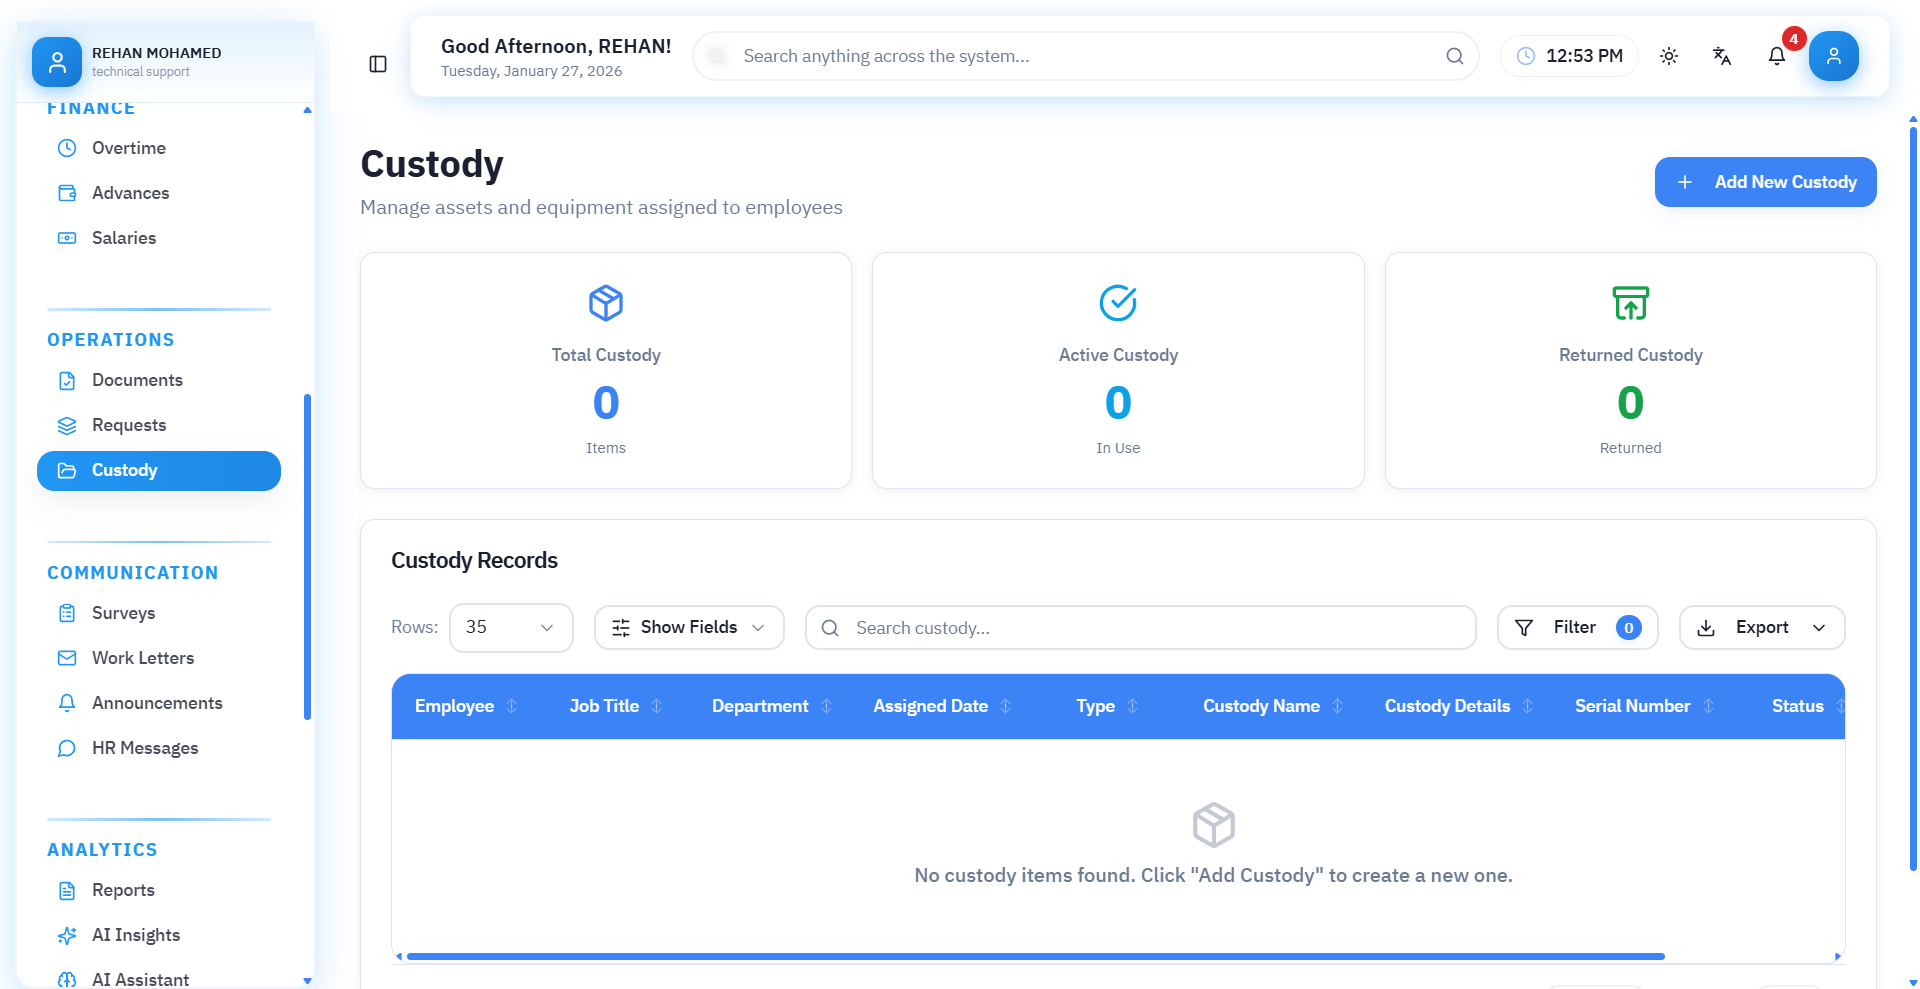Click the Total Custody box icon
The height and width of the screenshot is (989, 1920).
tap(606, 303)
